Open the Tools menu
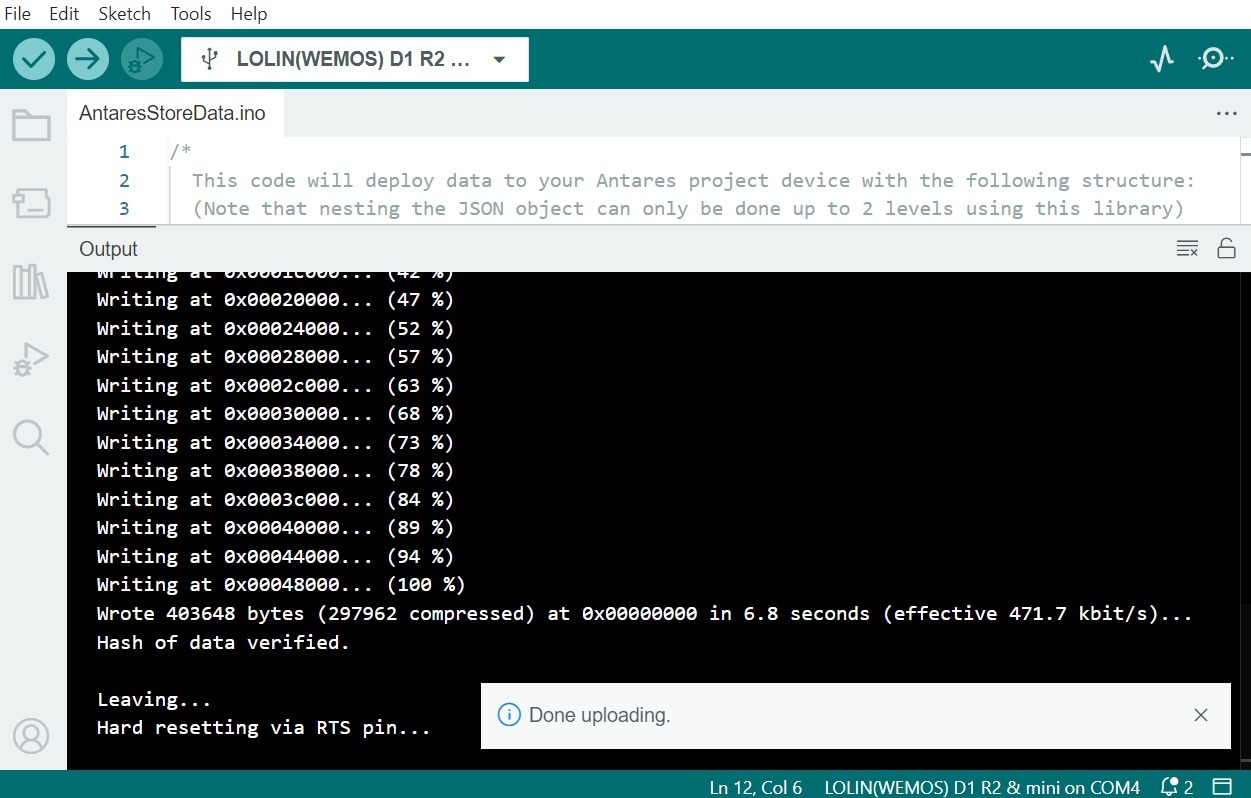This screenshot has width=1251, height=798. (x=190, y=14)
